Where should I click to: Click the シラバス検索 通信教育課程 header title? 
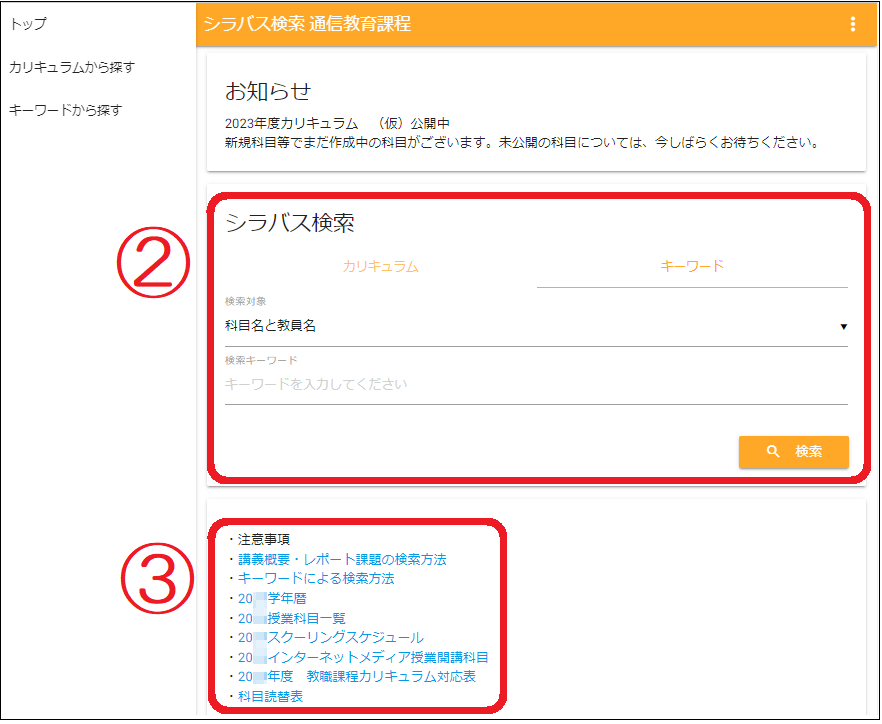[307, 24]
